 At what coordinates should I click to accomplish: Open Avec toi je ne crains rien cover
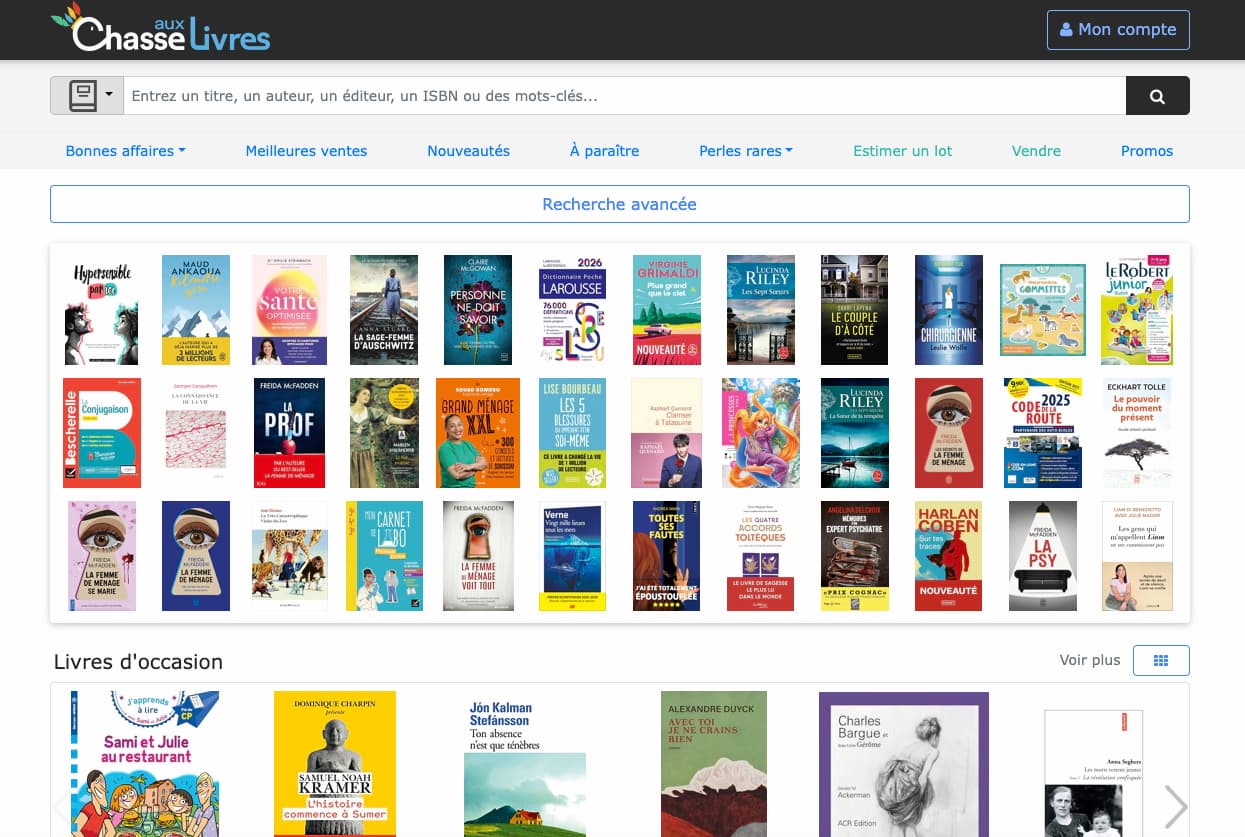714,764
